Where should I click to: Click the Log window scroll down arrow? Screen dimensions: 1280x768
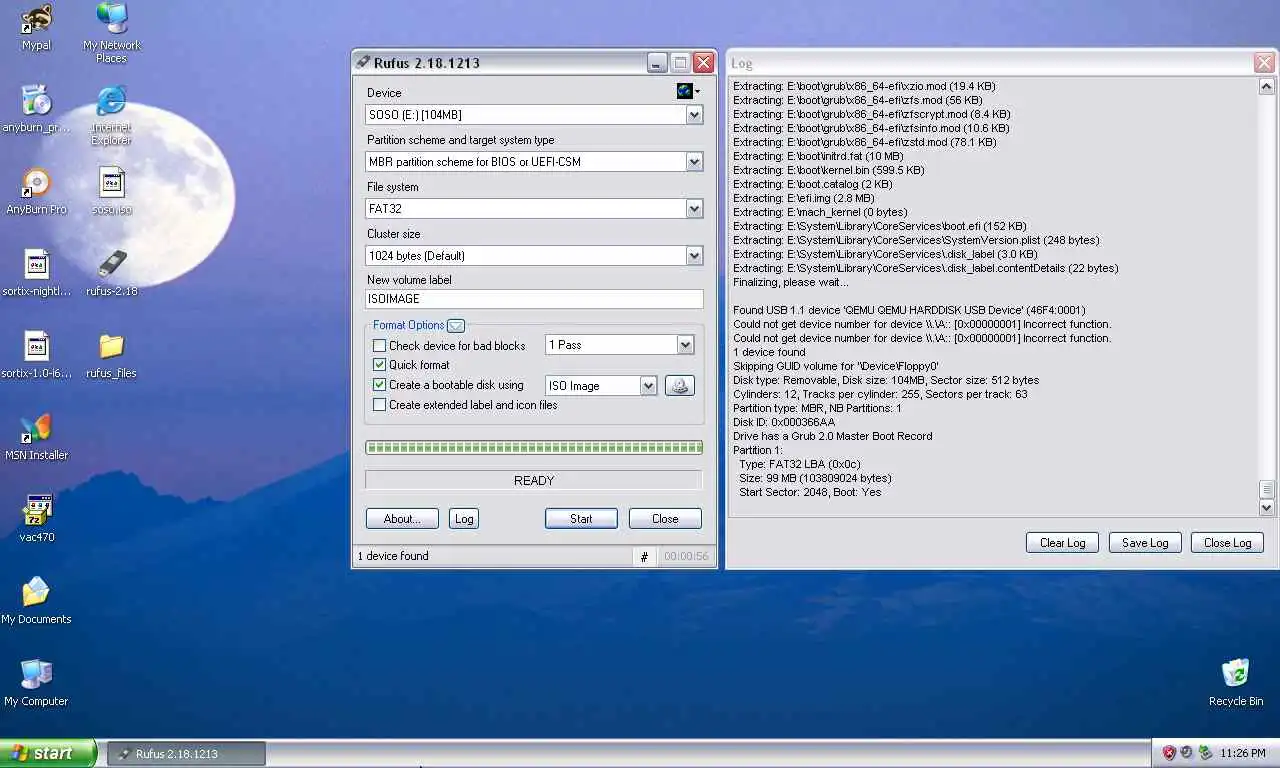(x=1267, y=508)
